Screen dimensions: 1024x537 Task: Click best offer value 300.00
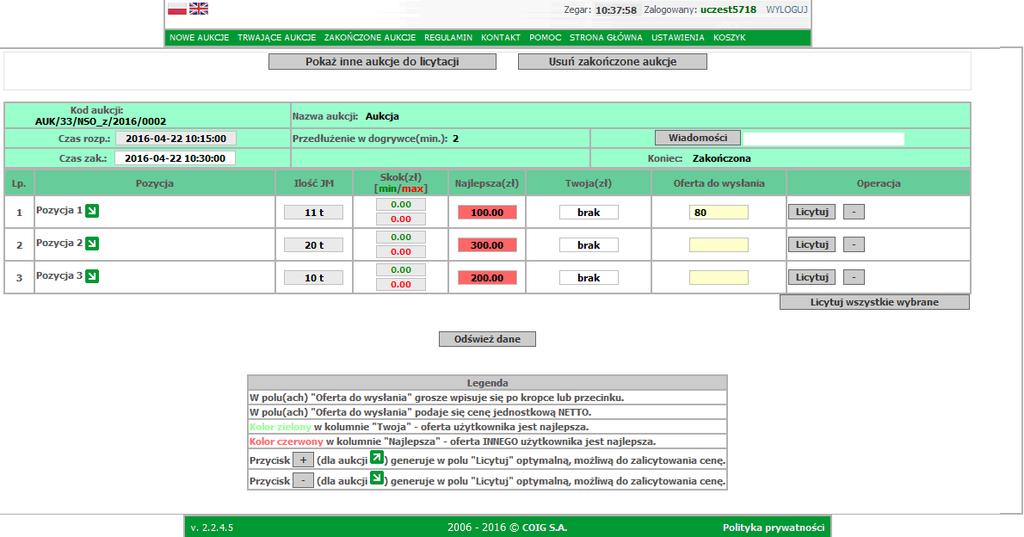click(487, 245)
